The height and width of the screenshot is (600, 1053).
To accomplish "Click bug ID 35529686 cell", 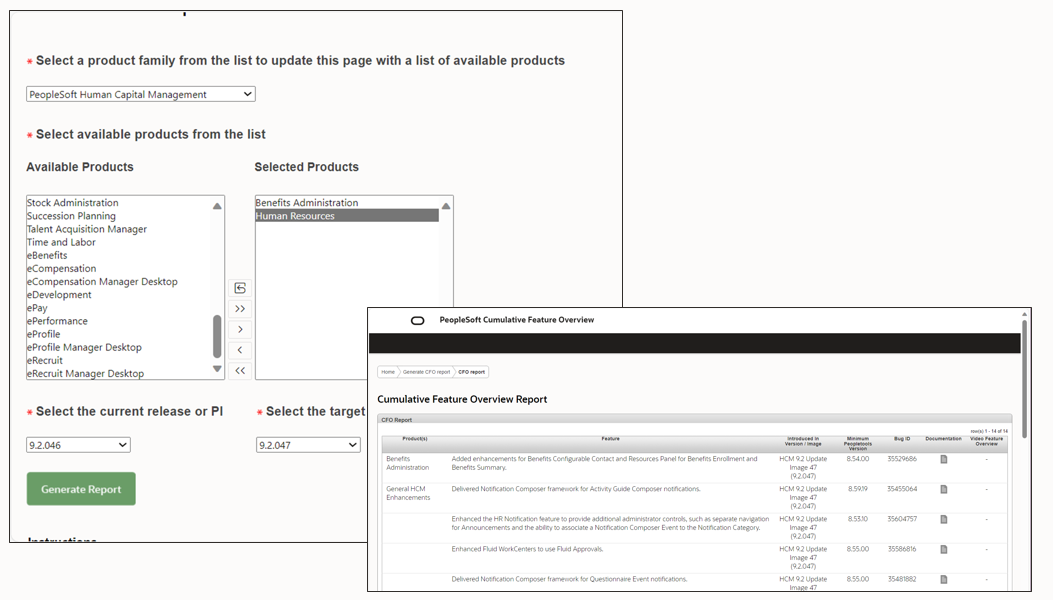I will click(x=902, y=459).
